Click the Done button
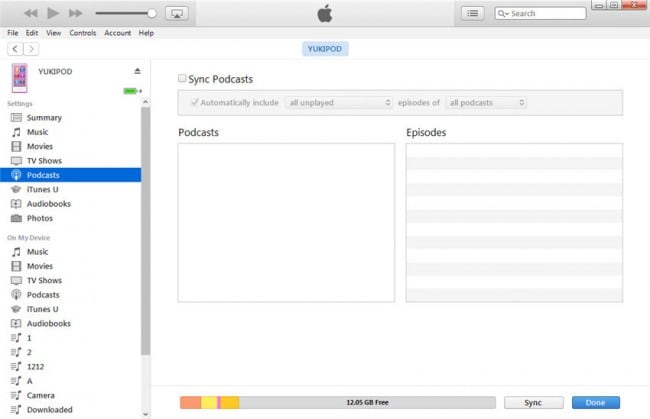 click(x=596, y=402)
